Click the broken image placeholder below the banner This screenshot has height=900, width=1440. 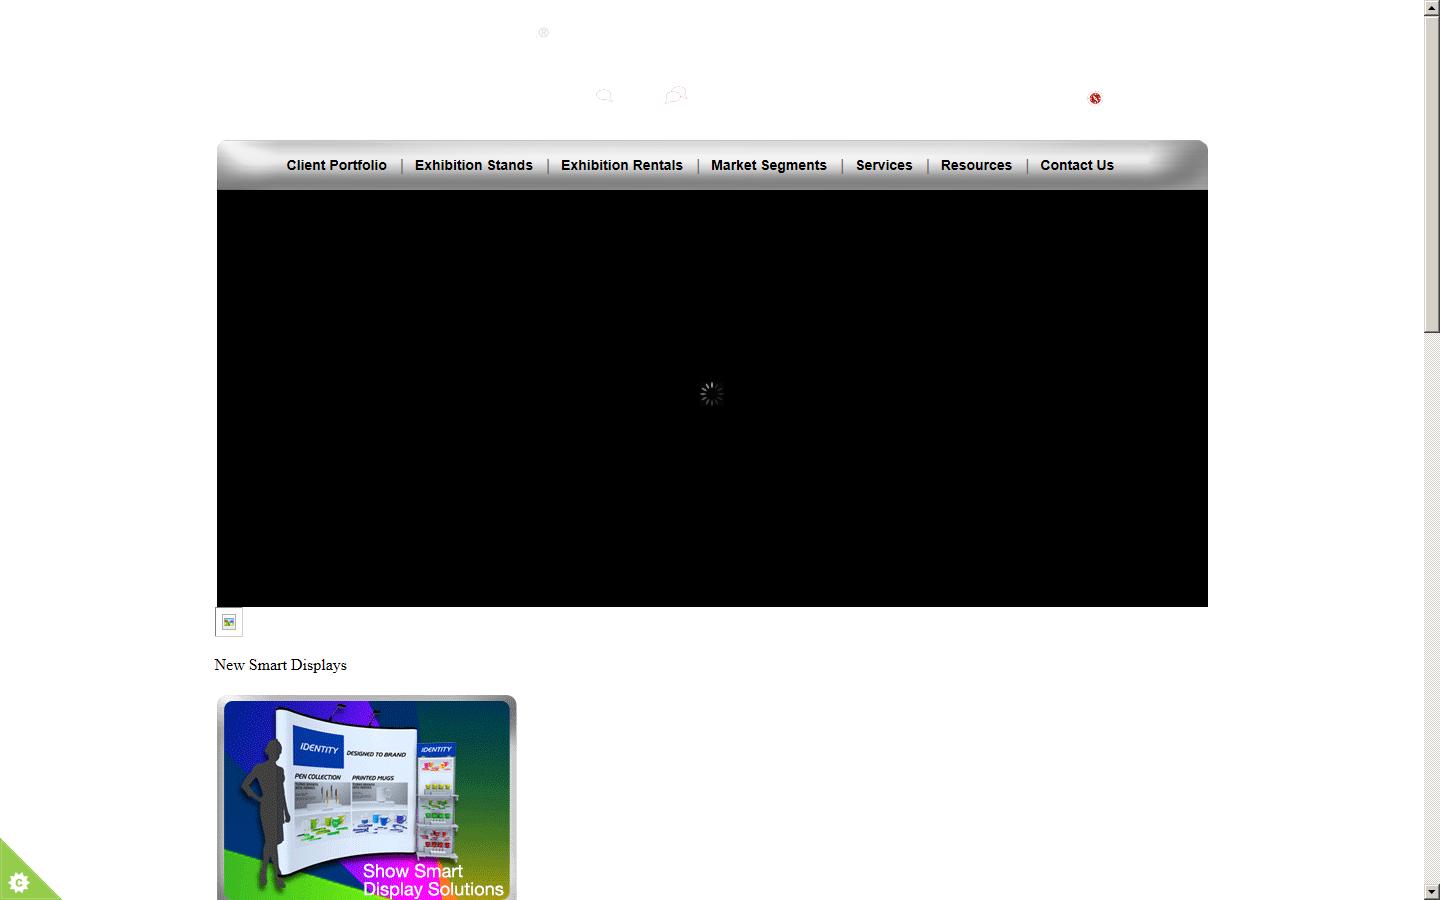228,621
